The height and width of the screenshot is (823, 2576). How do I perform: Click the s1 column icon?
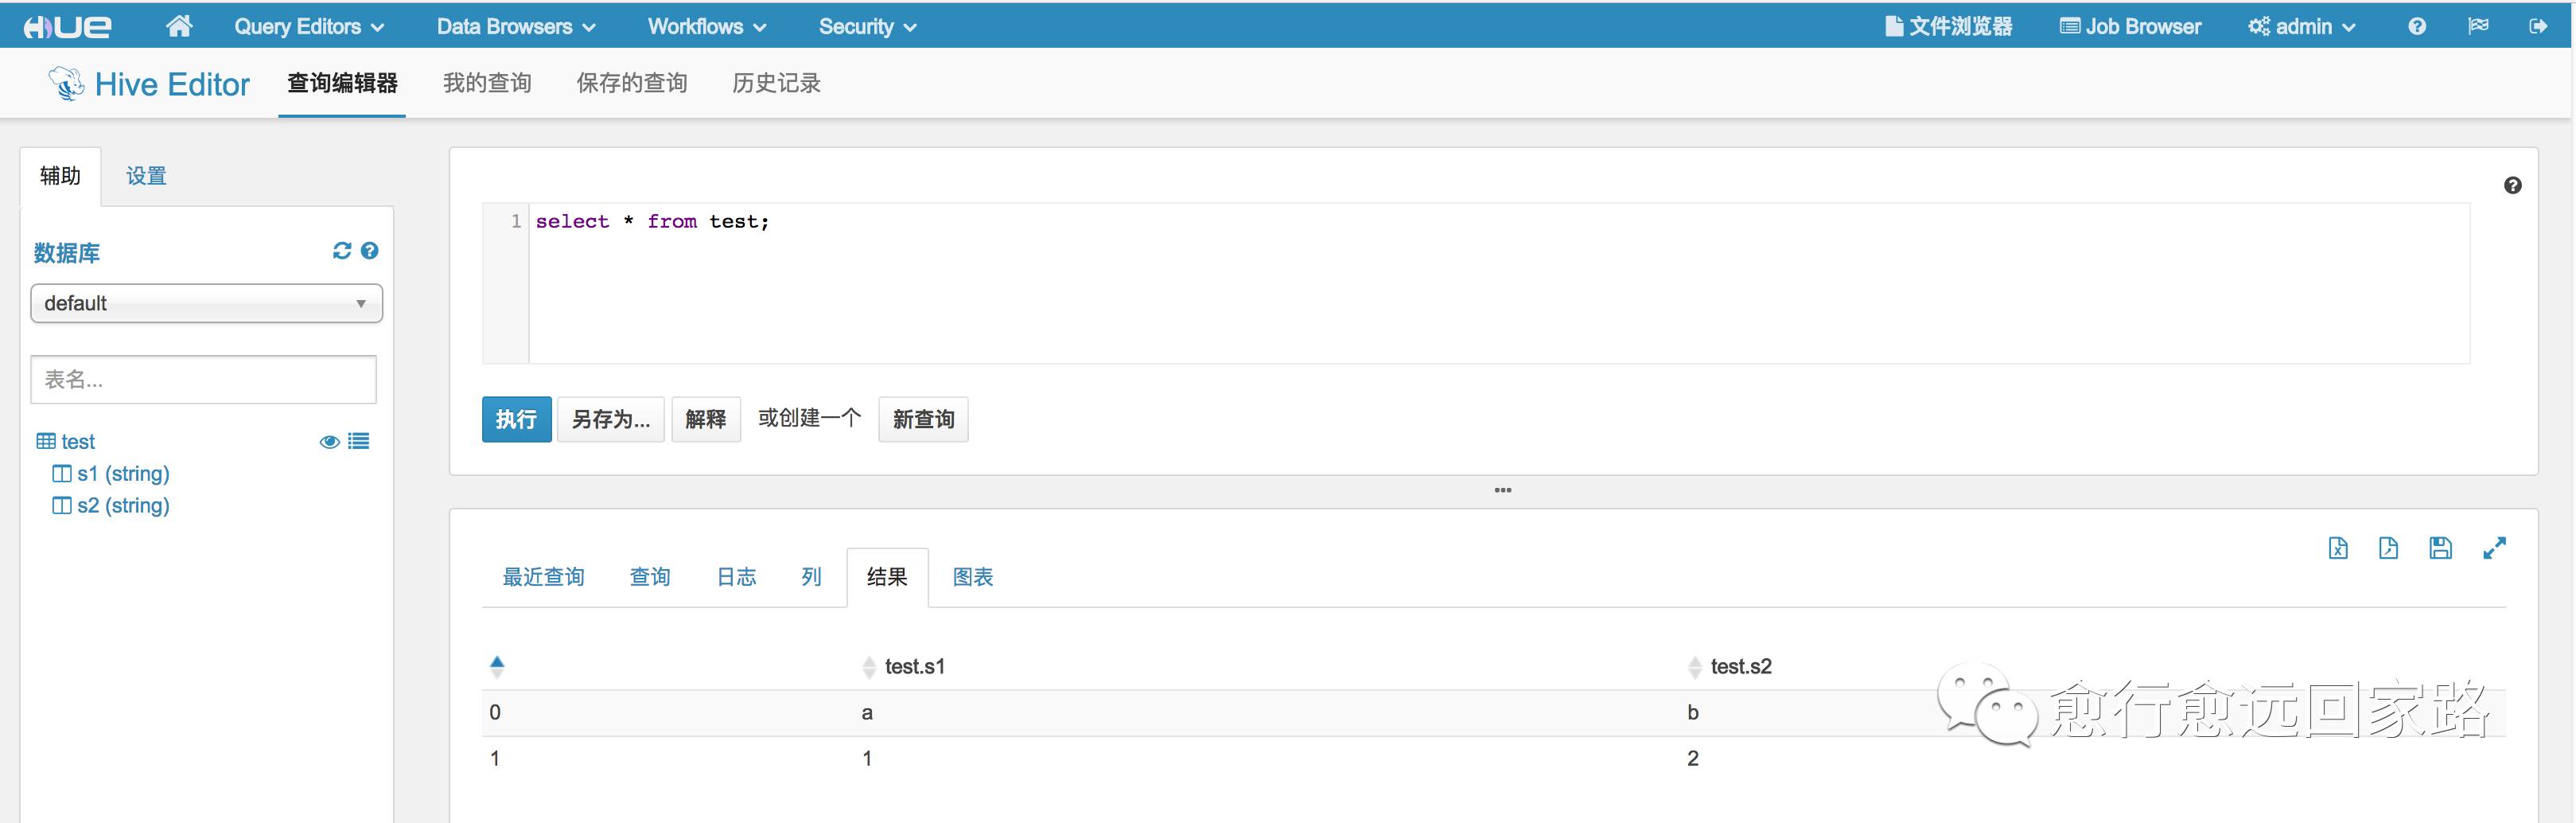[62, 473]
